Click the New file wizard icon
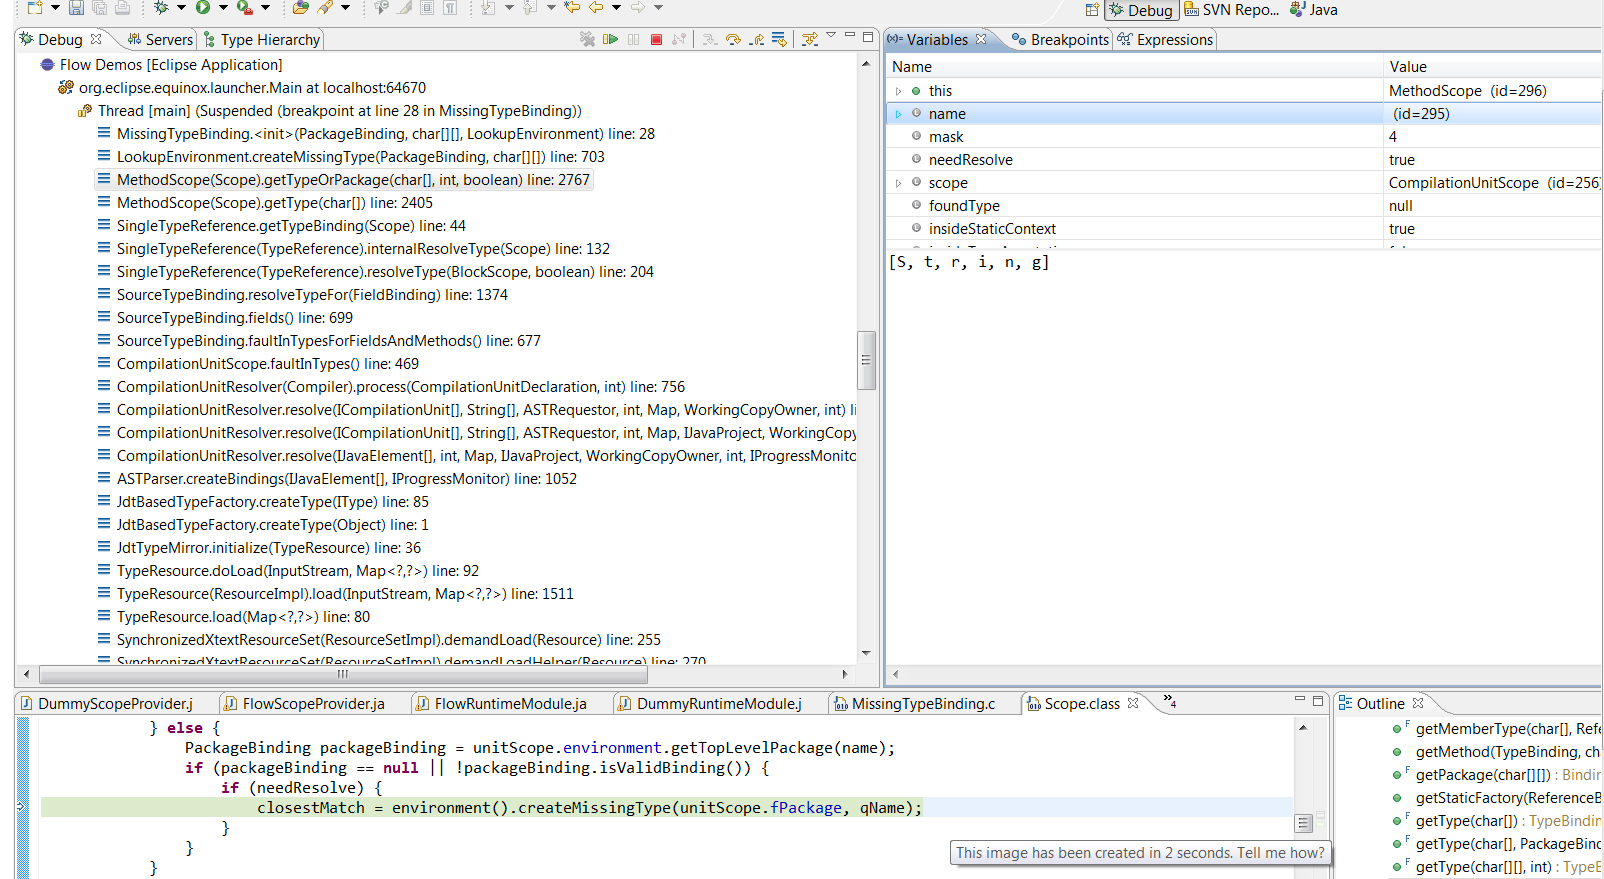The image size is (1604, 879). pos(35,8)
